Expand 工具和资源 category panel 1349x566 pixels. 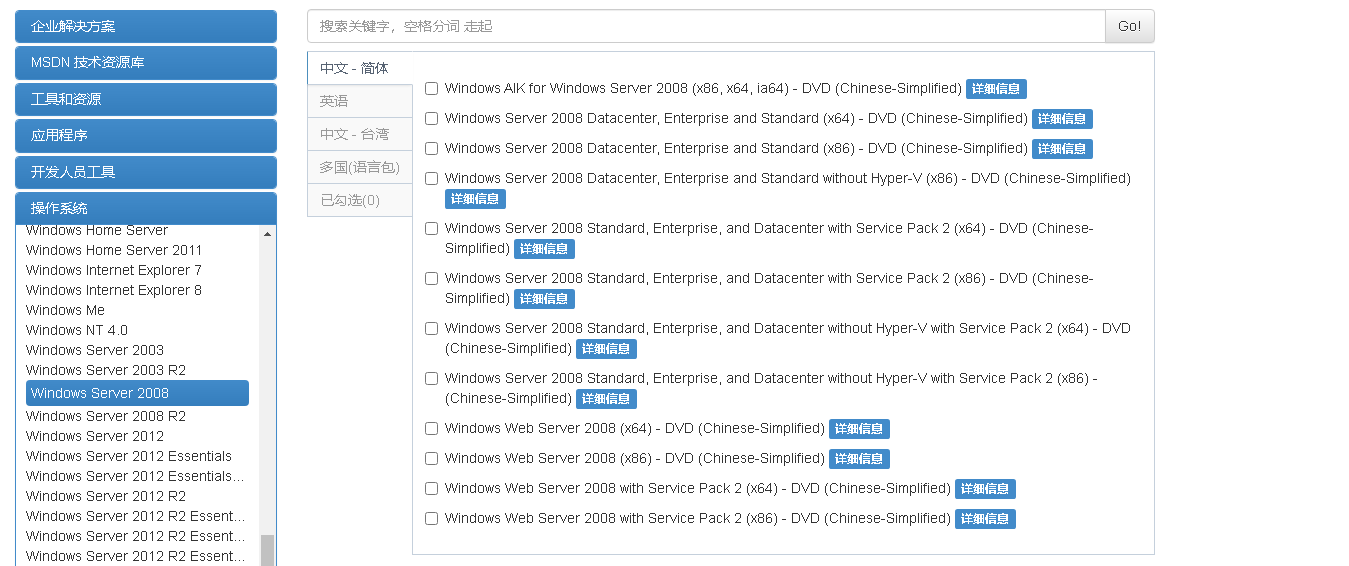pyautogui.click(x=146, y=99)
